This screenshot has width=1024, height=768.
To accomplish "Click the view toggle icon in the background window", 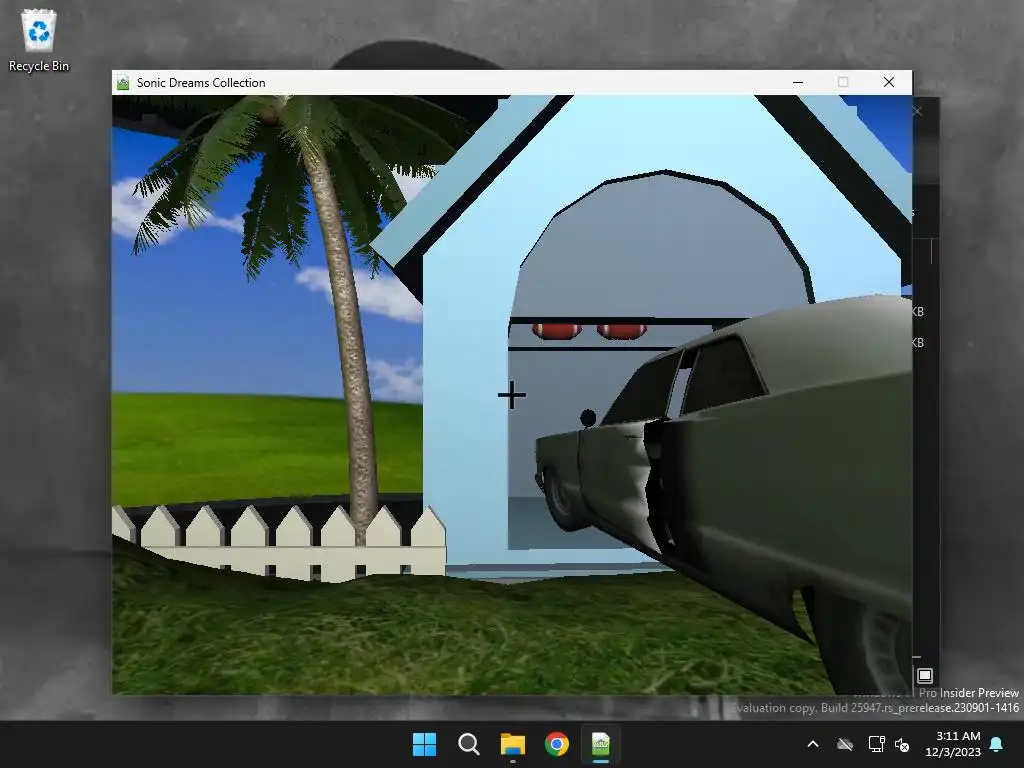I will coord(925,675).
